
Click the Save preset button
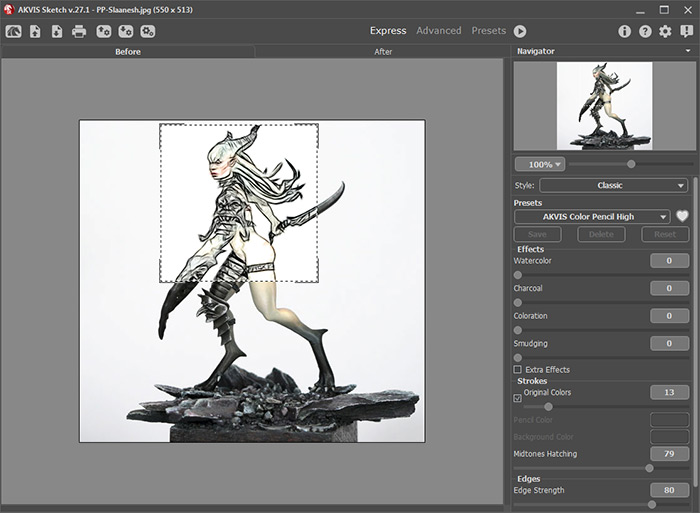coord(538,234)
